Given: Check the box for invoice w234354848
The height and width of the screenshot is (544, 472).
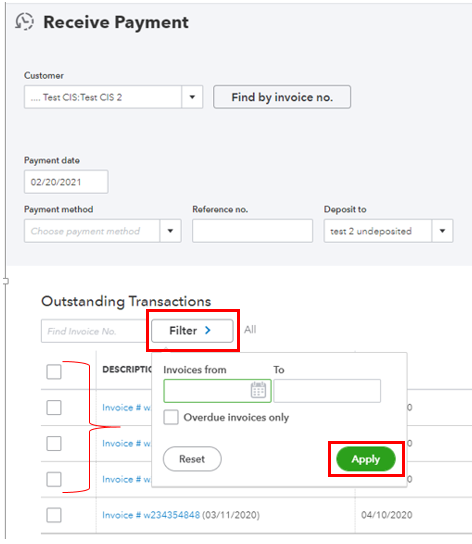Looking at the screenshot, I should [54, 515].
